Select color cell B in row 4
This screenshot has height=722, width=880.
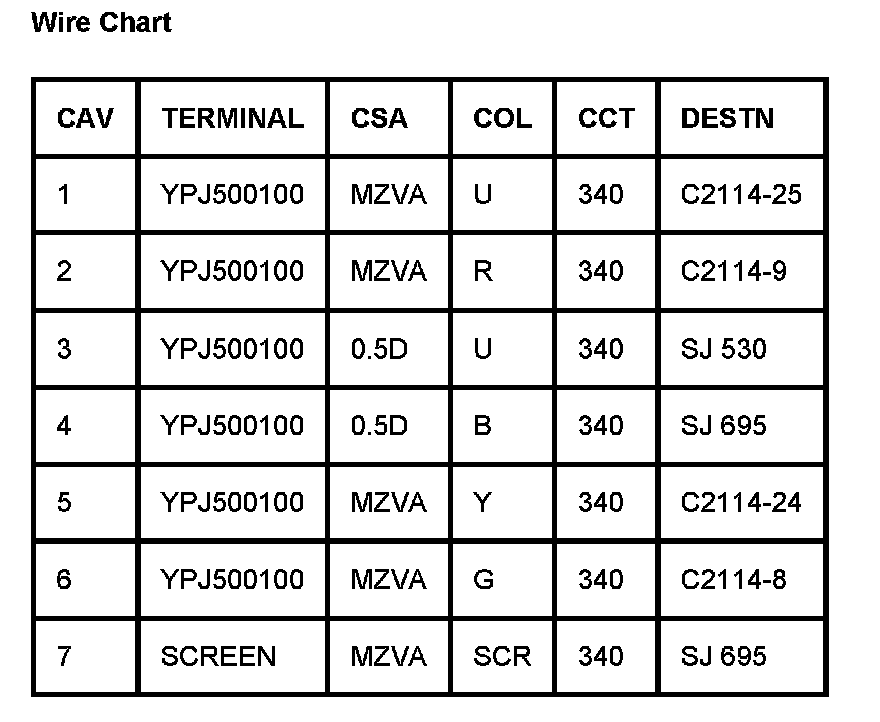pos(483,425)
